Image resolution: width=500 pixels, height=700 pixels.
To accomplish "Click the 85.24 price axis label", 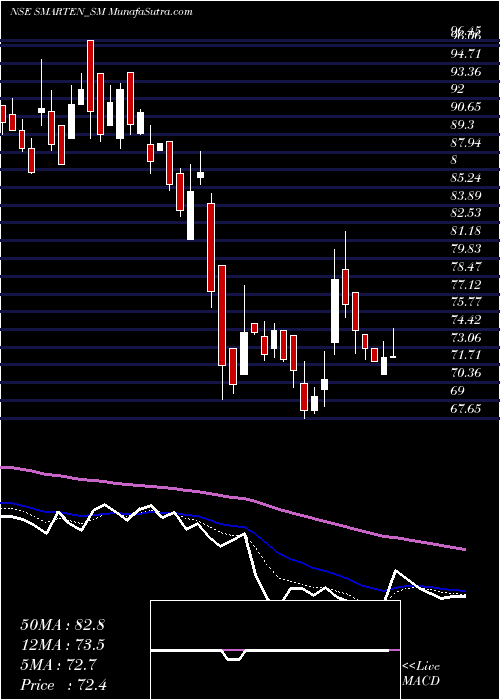I will click(466, 178).
